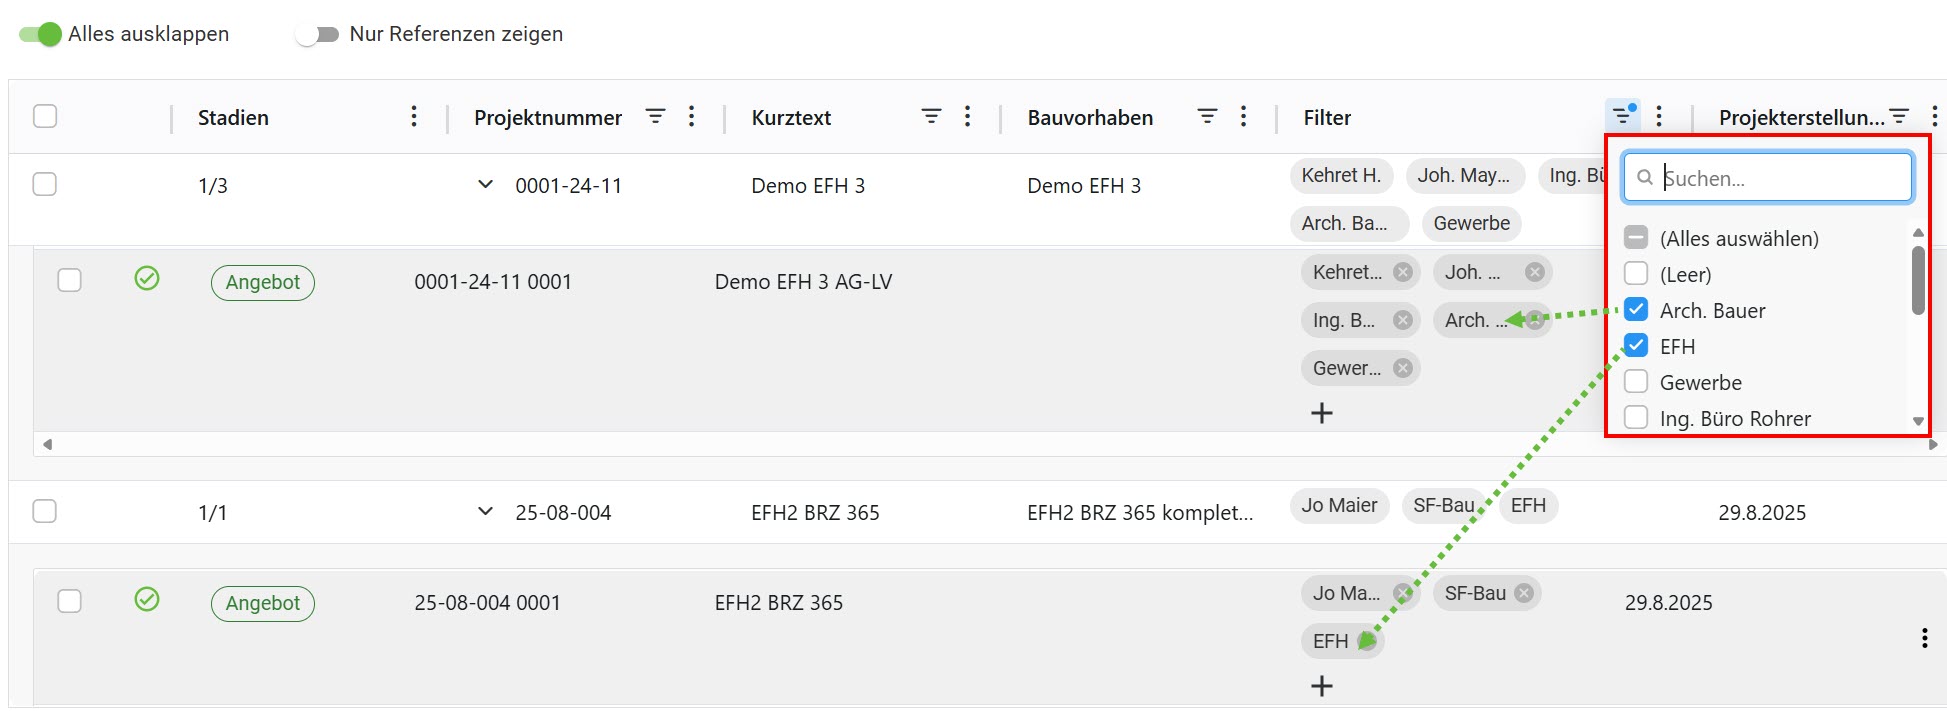1947x711 pixels.
Task: Remove the Gewerbe tag using its X icon
Action: pos(1404,368)
